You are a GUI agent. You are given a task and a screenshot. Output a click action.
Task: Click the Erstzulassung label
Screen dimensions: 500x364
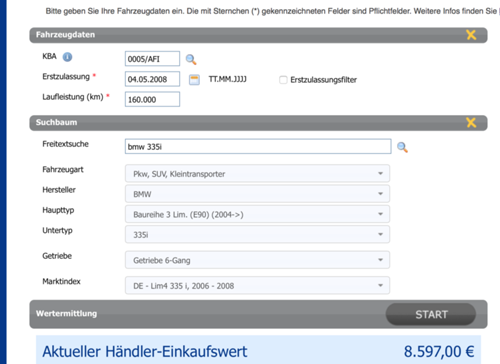coord(66,77)
